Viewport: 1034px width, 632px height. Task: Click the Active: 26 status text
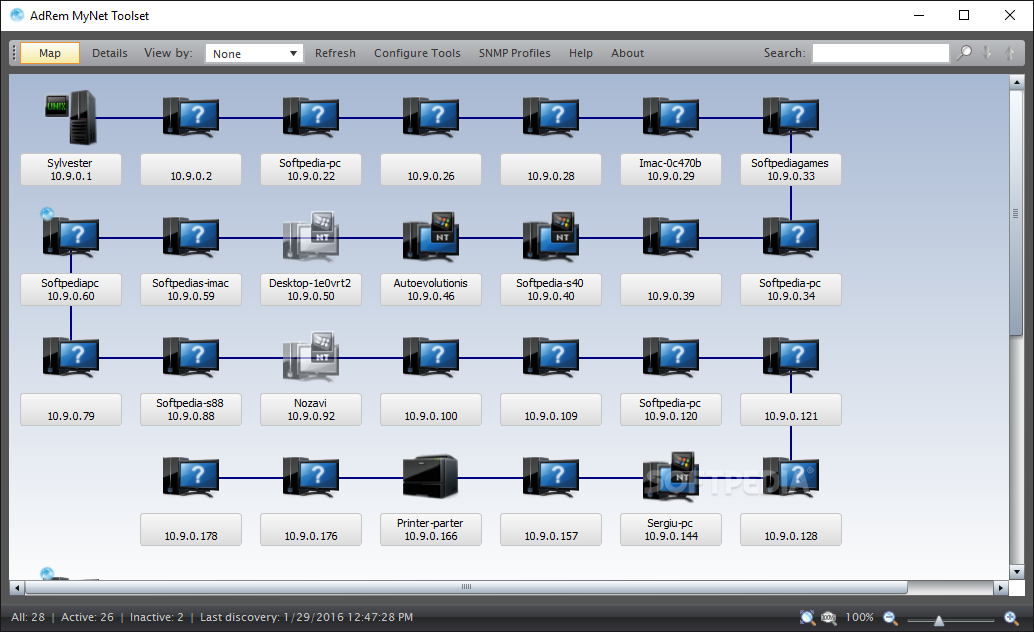(87, 617)
